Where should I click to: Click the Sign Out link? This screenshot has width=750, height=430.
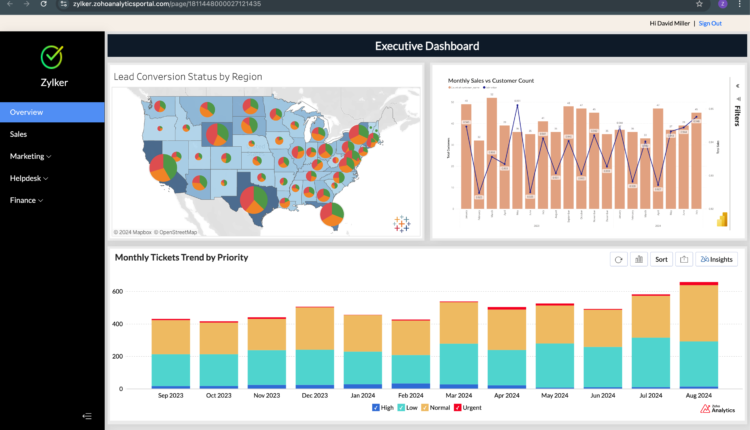pos(710,23)
